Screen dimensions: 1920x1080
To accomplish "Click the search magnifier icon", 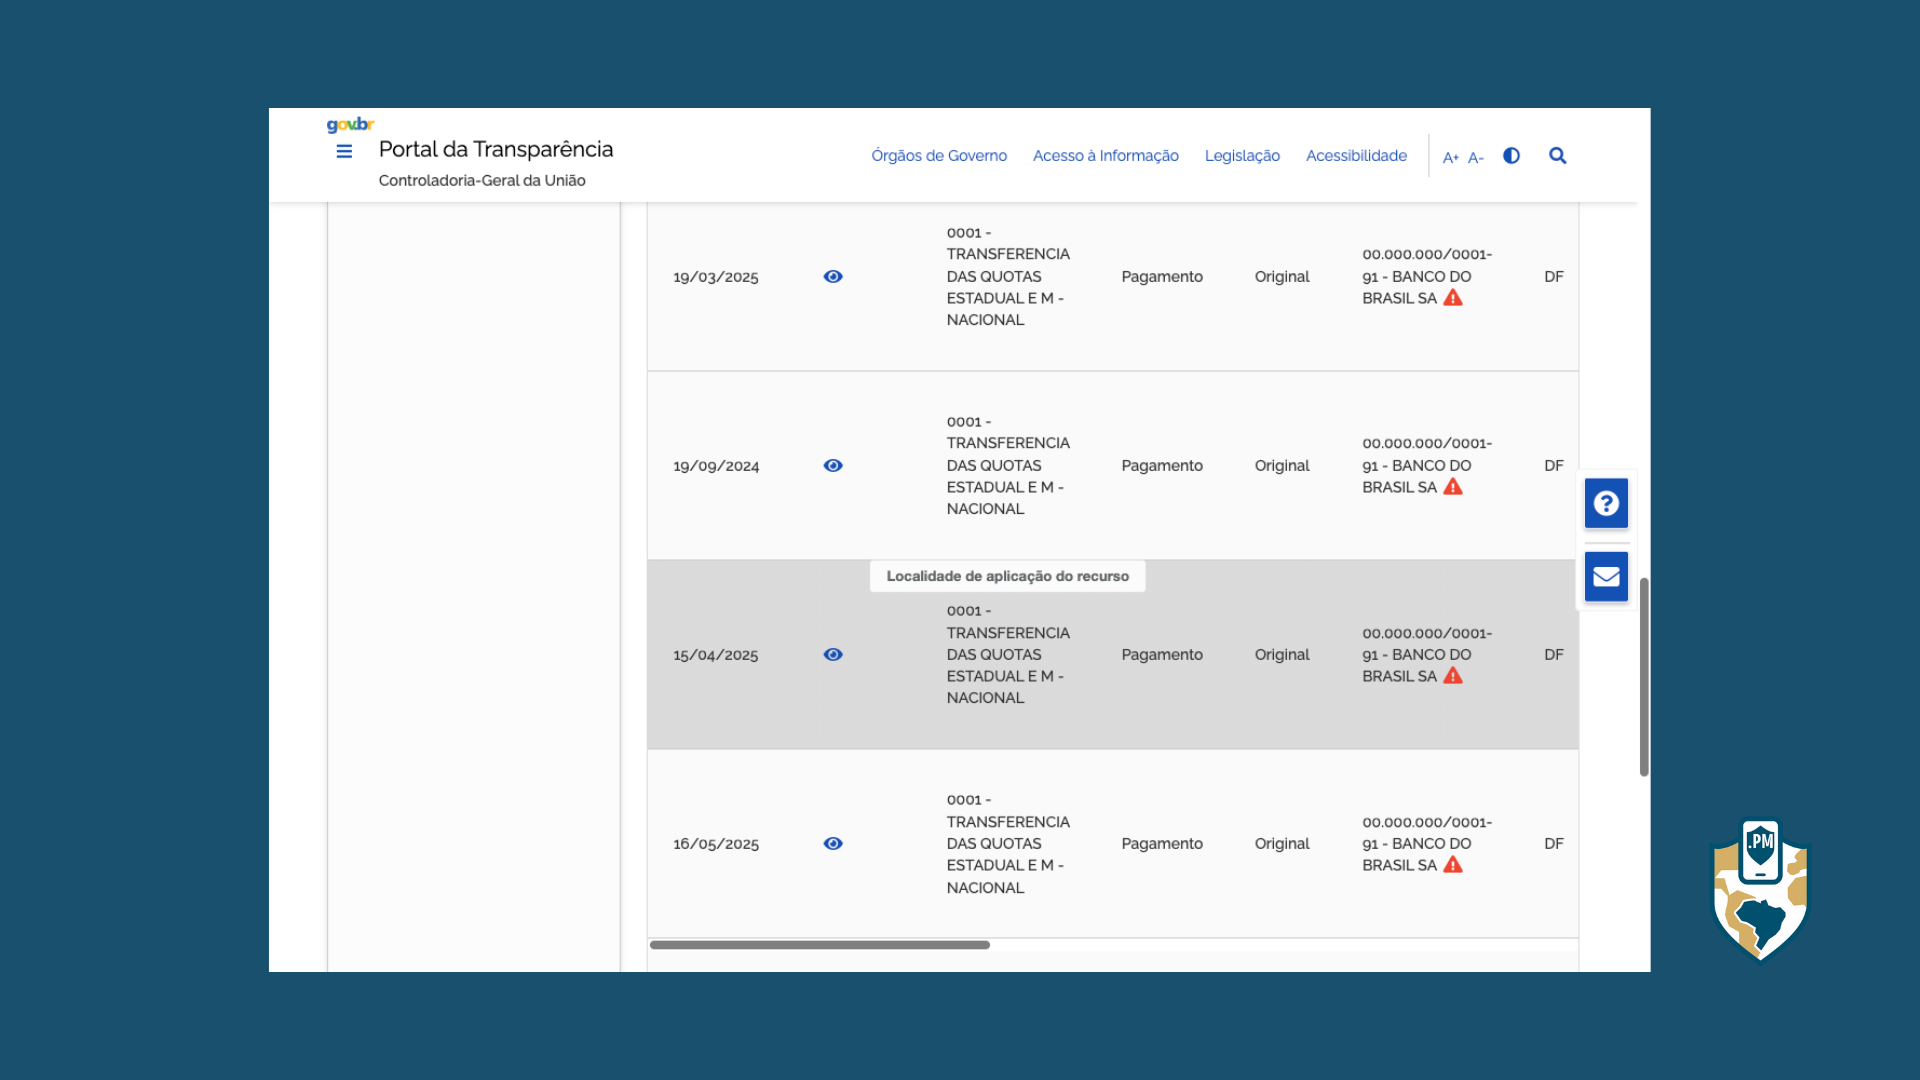I will coord(1557,156).
